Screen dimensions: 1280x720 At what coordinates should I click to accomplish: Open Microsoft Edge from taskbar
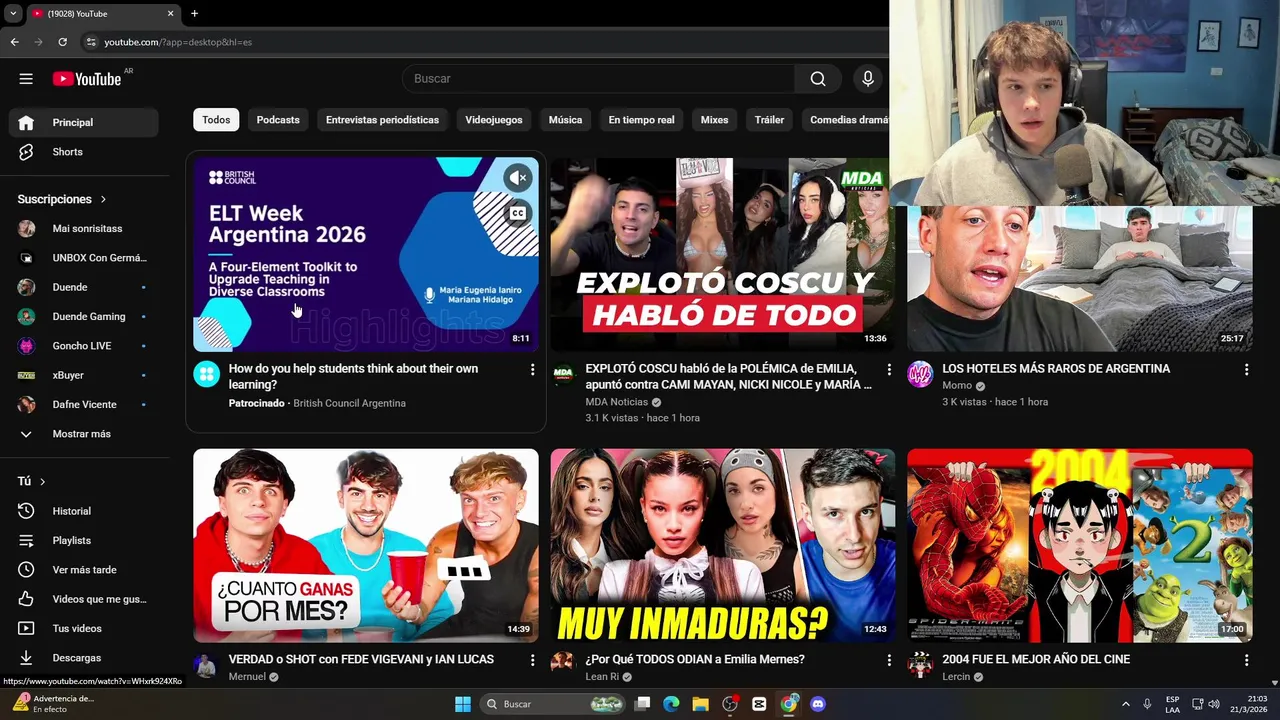tap(671, 704)
